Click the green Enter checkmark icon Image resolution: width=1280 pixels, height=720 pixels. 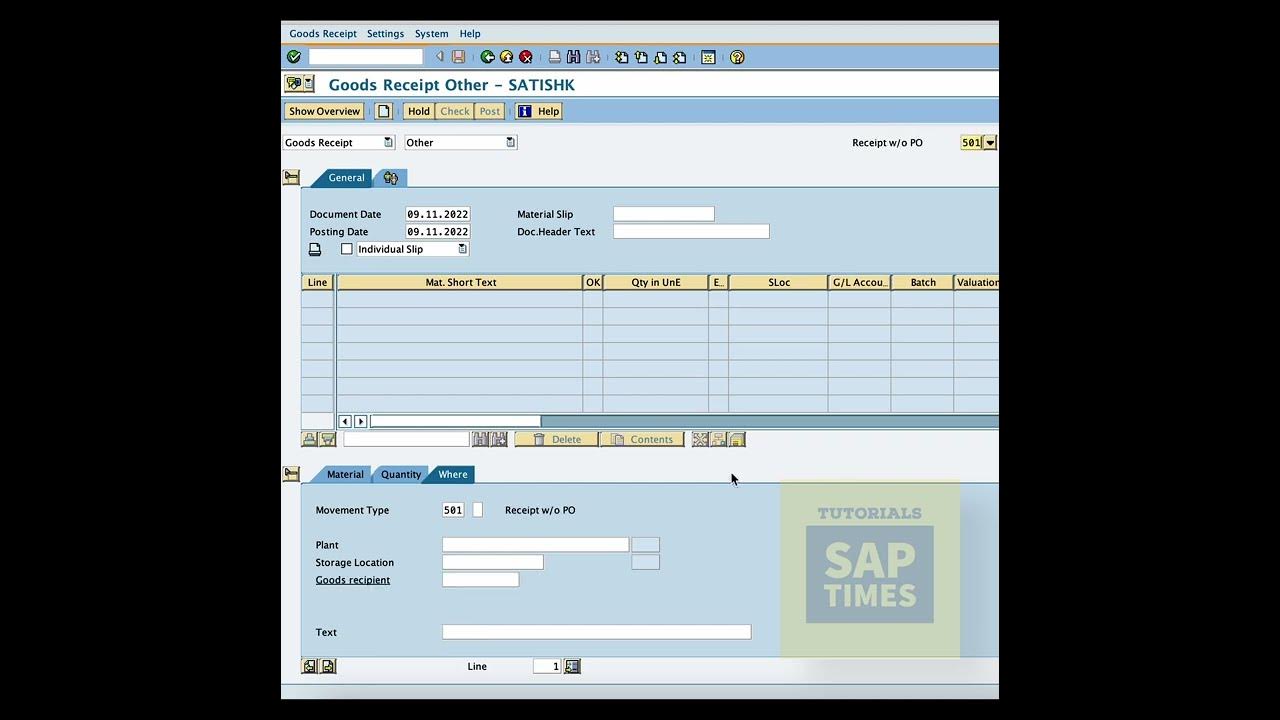point(293,57)
